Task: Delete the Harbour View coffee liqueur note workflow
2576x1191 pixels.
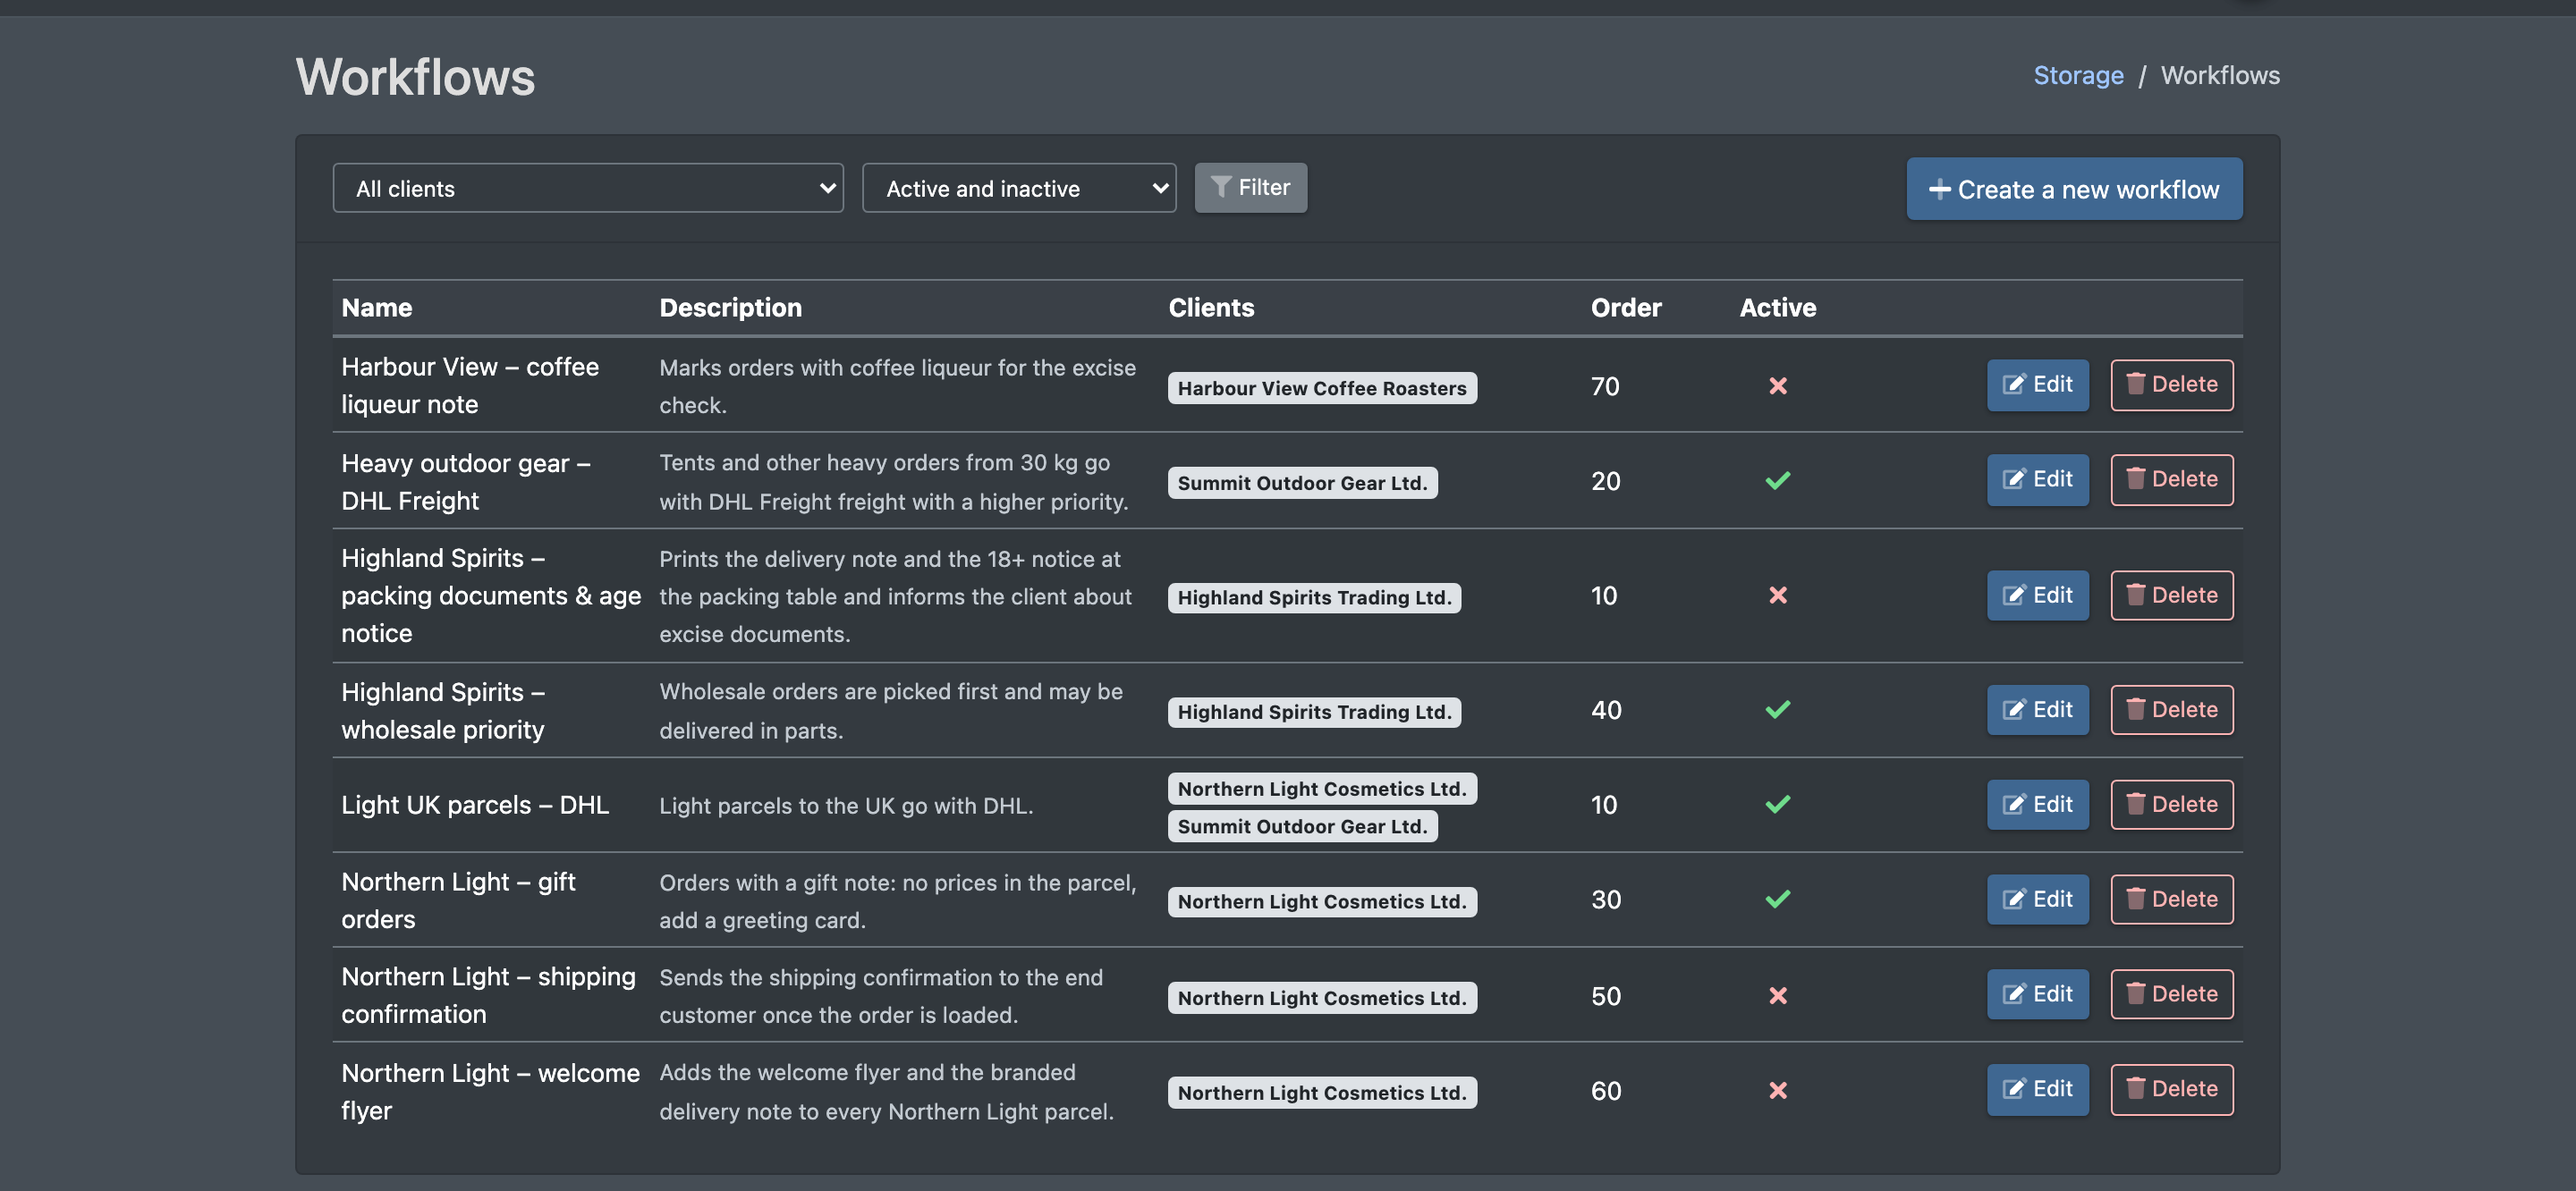Action: pos(2172,385)
